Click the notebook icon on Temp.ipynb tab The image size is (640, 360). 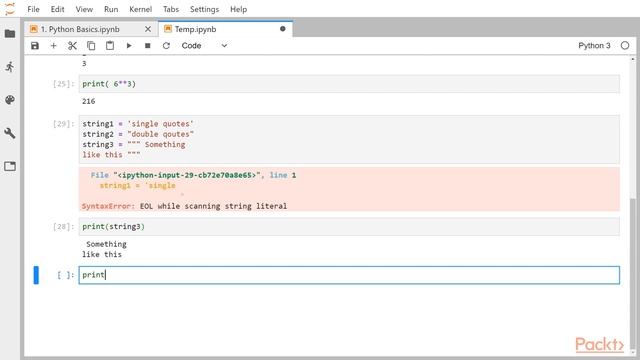pyautogui.click(x=167, y=29)
